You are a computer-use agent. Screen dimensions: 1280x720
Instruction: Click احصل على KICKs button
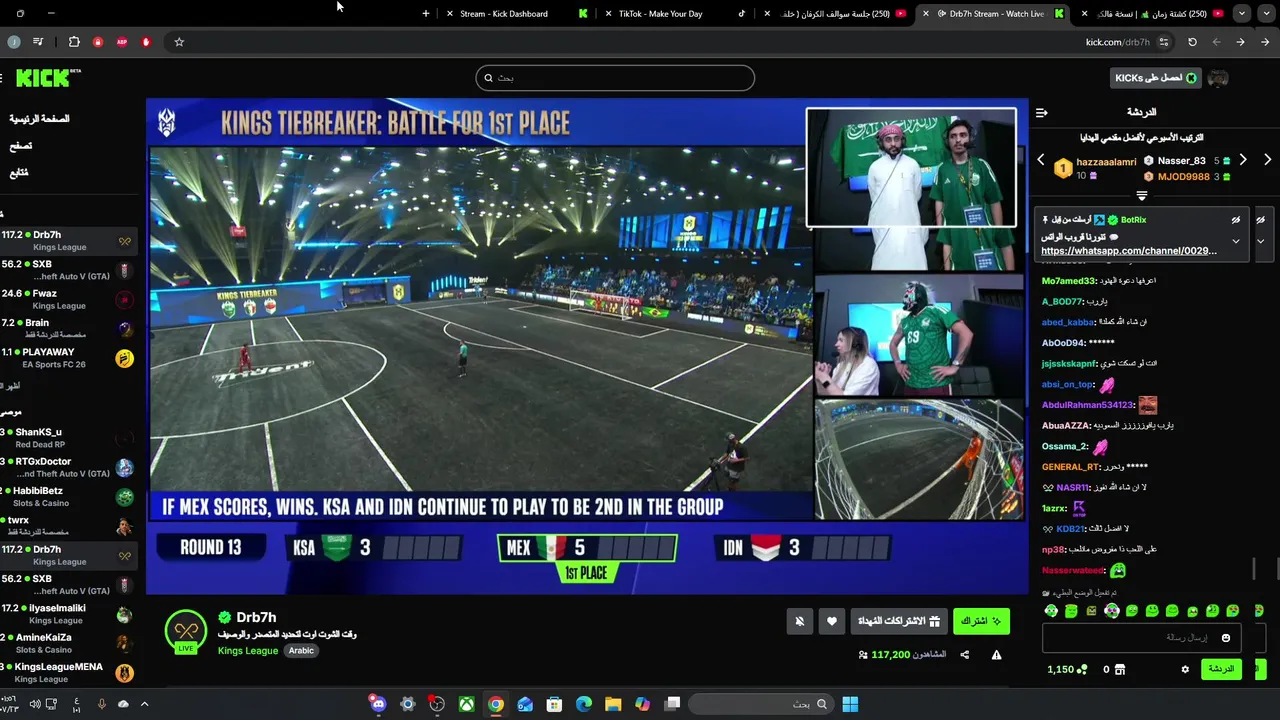(1155, 78)
